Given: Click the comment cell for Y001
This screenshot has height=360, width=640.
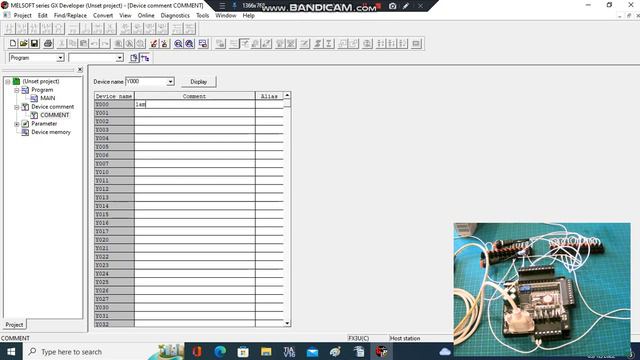Looking at the screenshot, I should (195, 113).
